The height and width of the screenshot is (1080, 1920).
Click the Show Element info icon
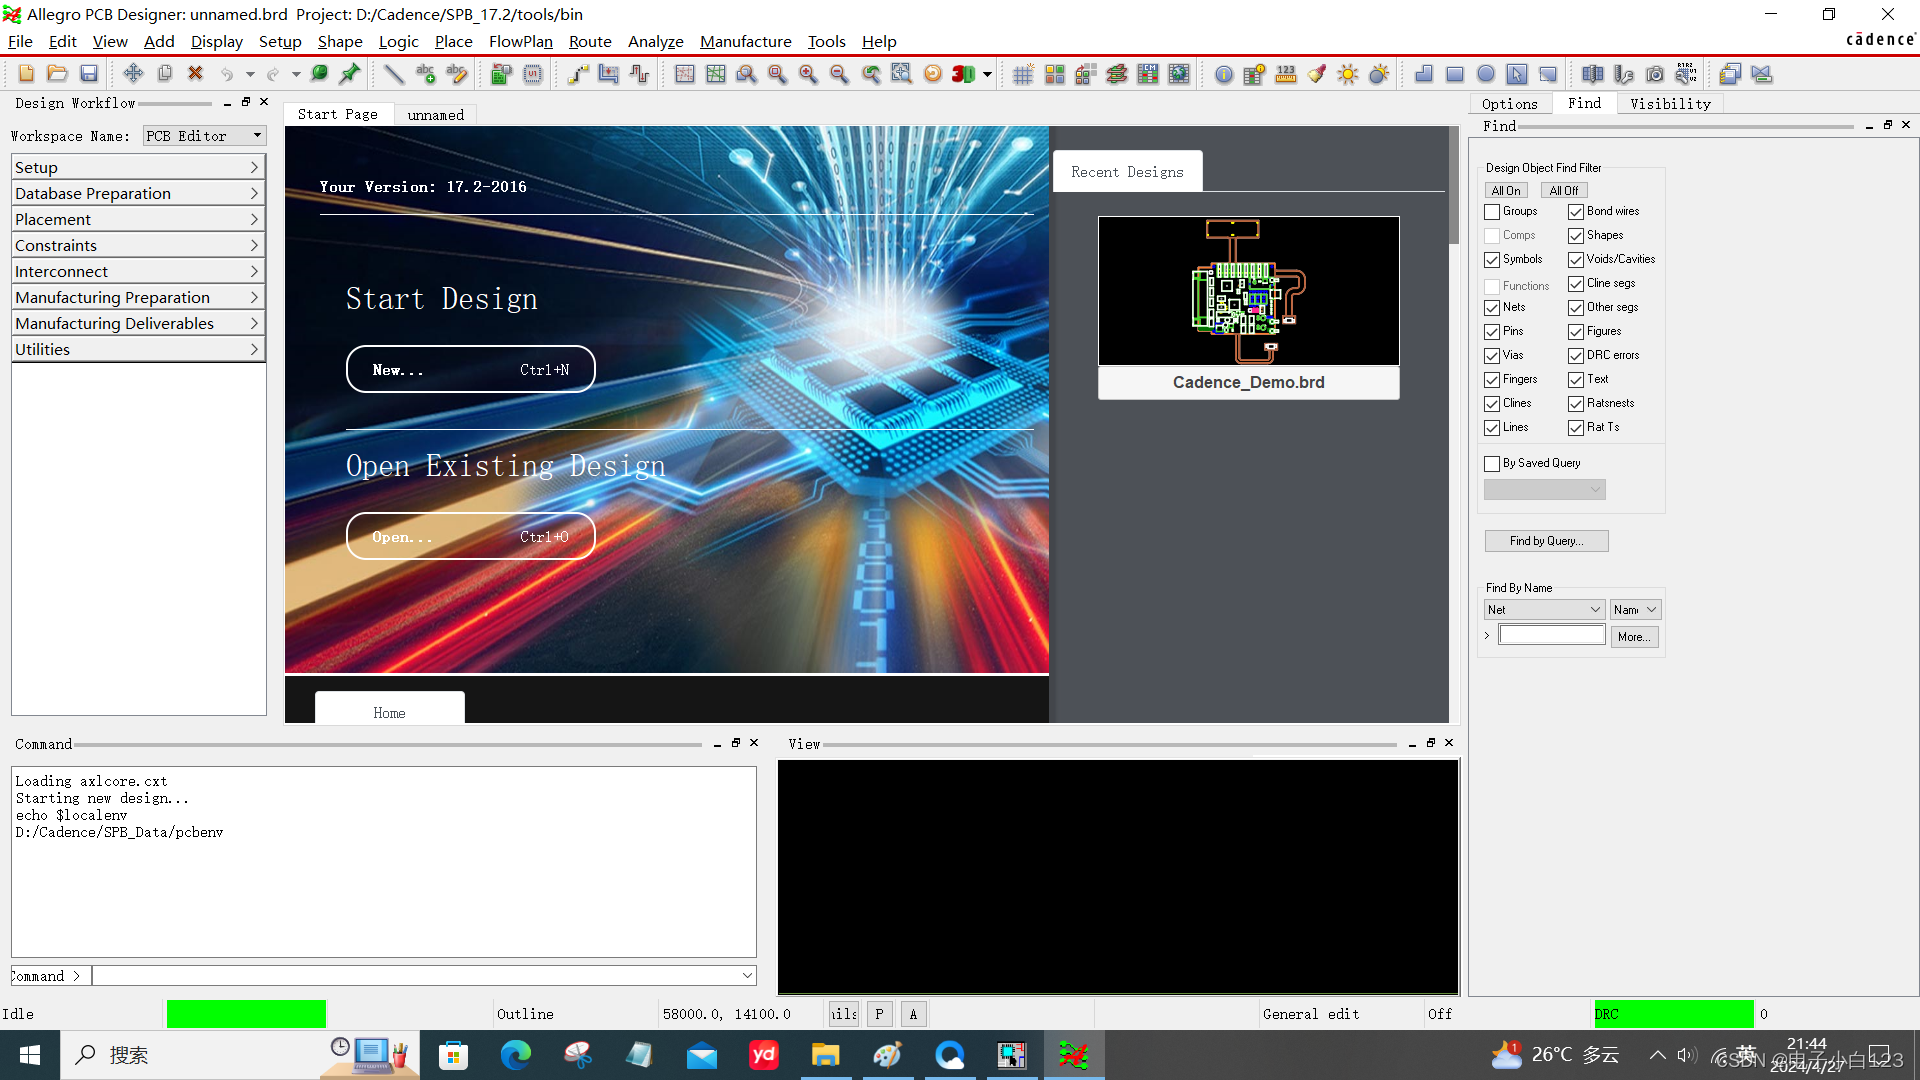click(1223, 73)
